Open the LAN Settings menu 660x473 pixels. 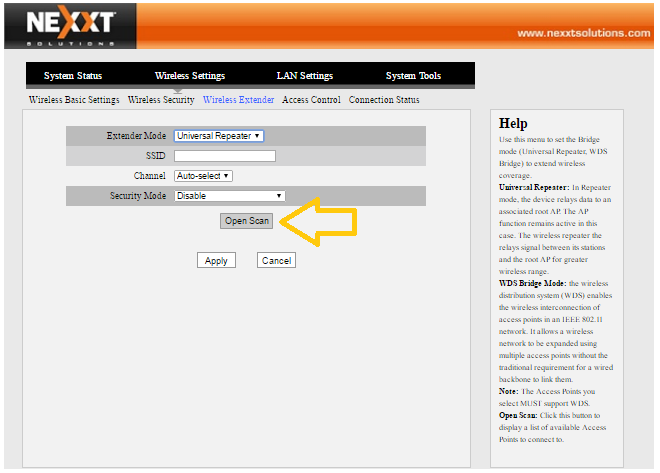coord(305,76)
